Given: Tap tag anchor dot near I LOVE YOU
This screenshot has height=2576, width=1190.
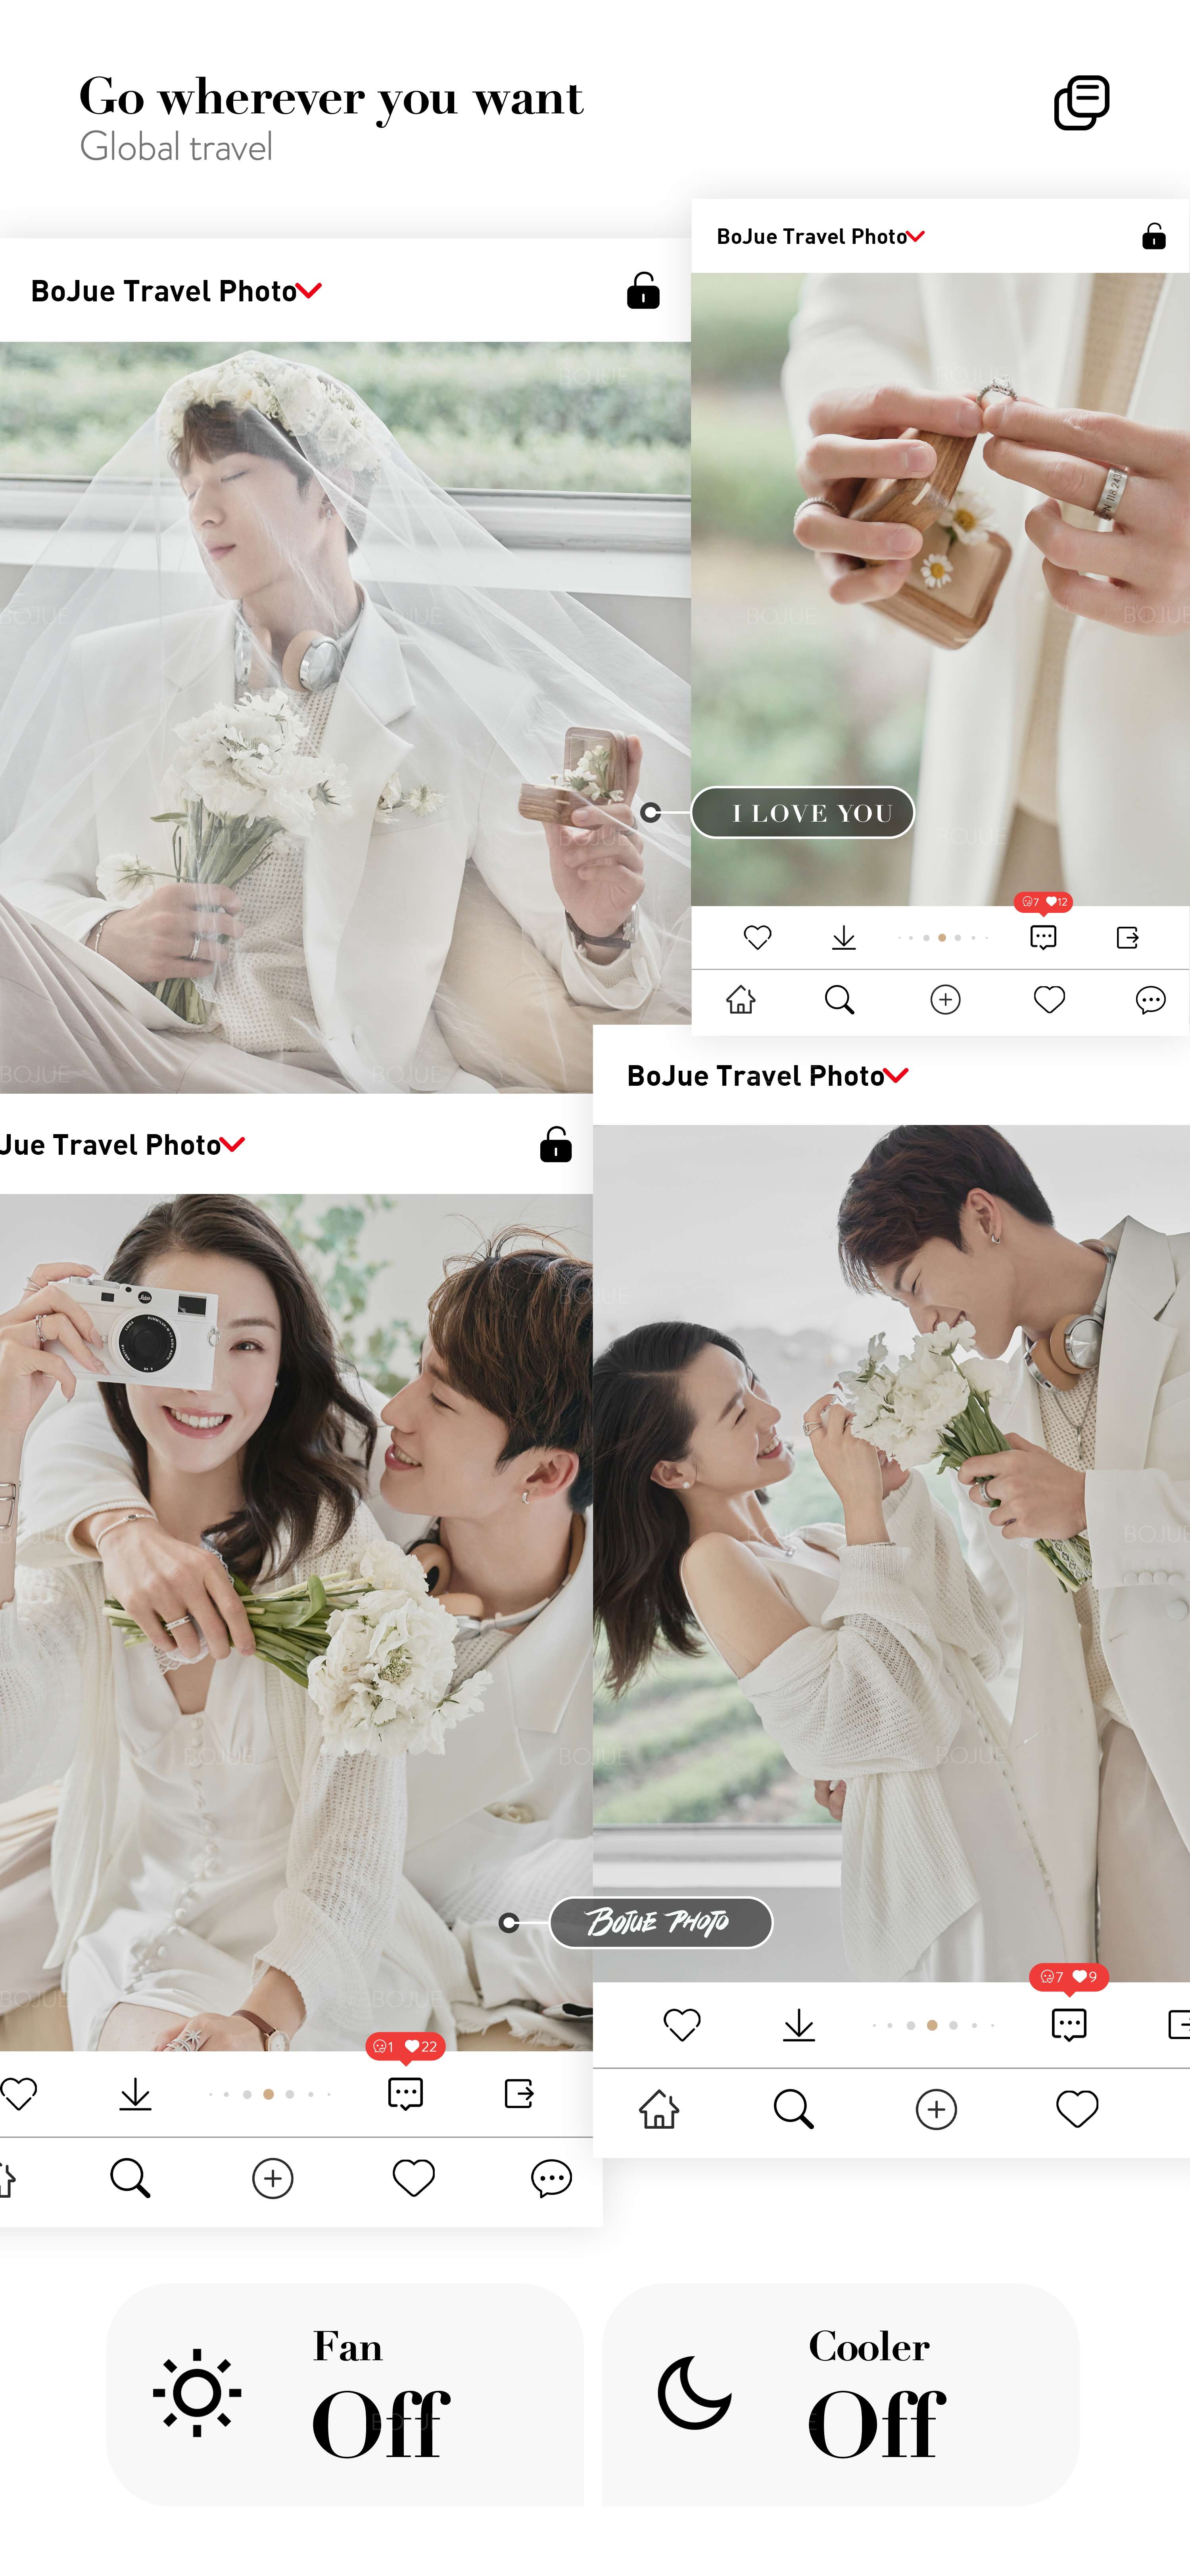Looking at the screenshot, I should coord(651,812).
